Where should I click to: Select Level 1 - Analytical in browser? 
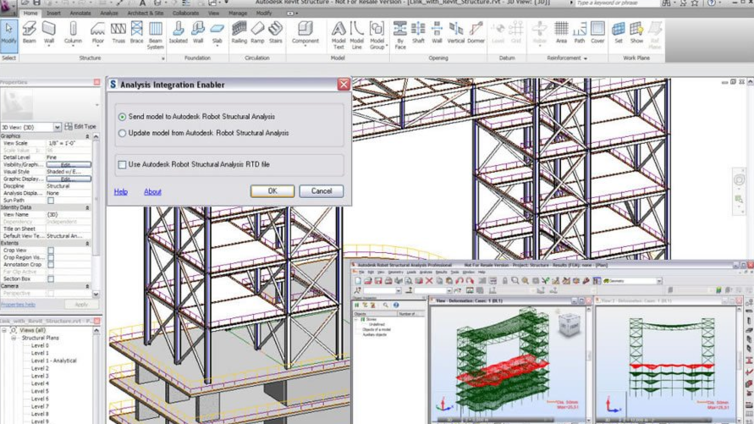pyautogui.click(x=53, y=361)
